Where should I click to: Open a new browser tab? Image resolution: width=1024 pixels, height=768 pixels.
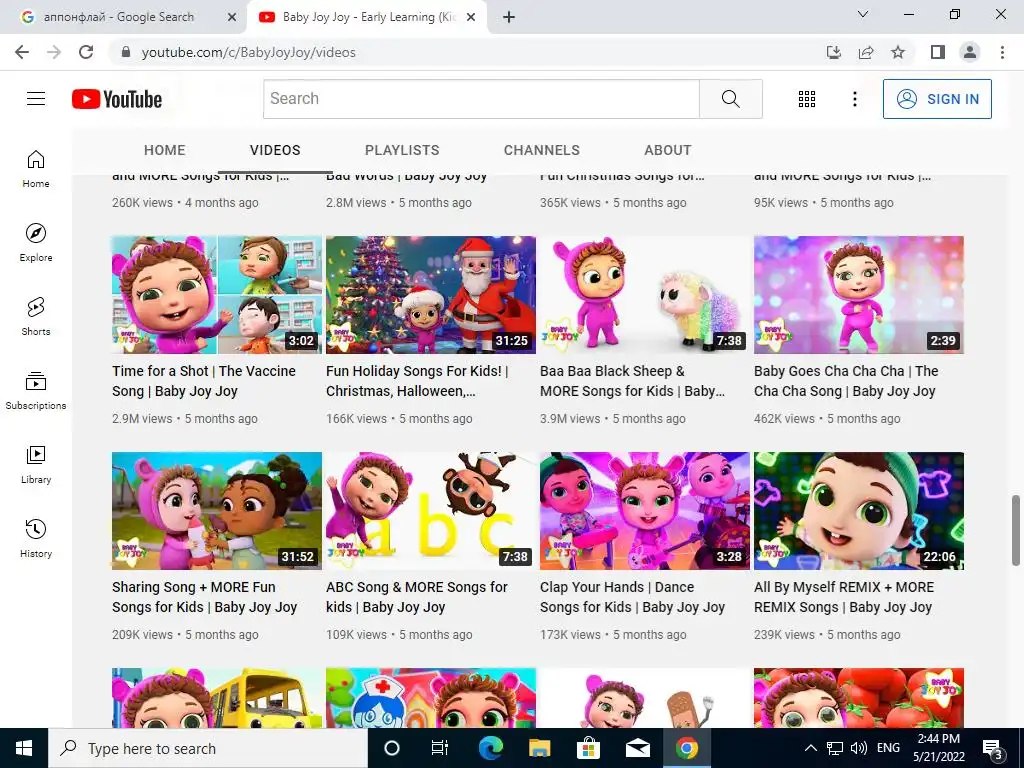click(x=509, y=17)
